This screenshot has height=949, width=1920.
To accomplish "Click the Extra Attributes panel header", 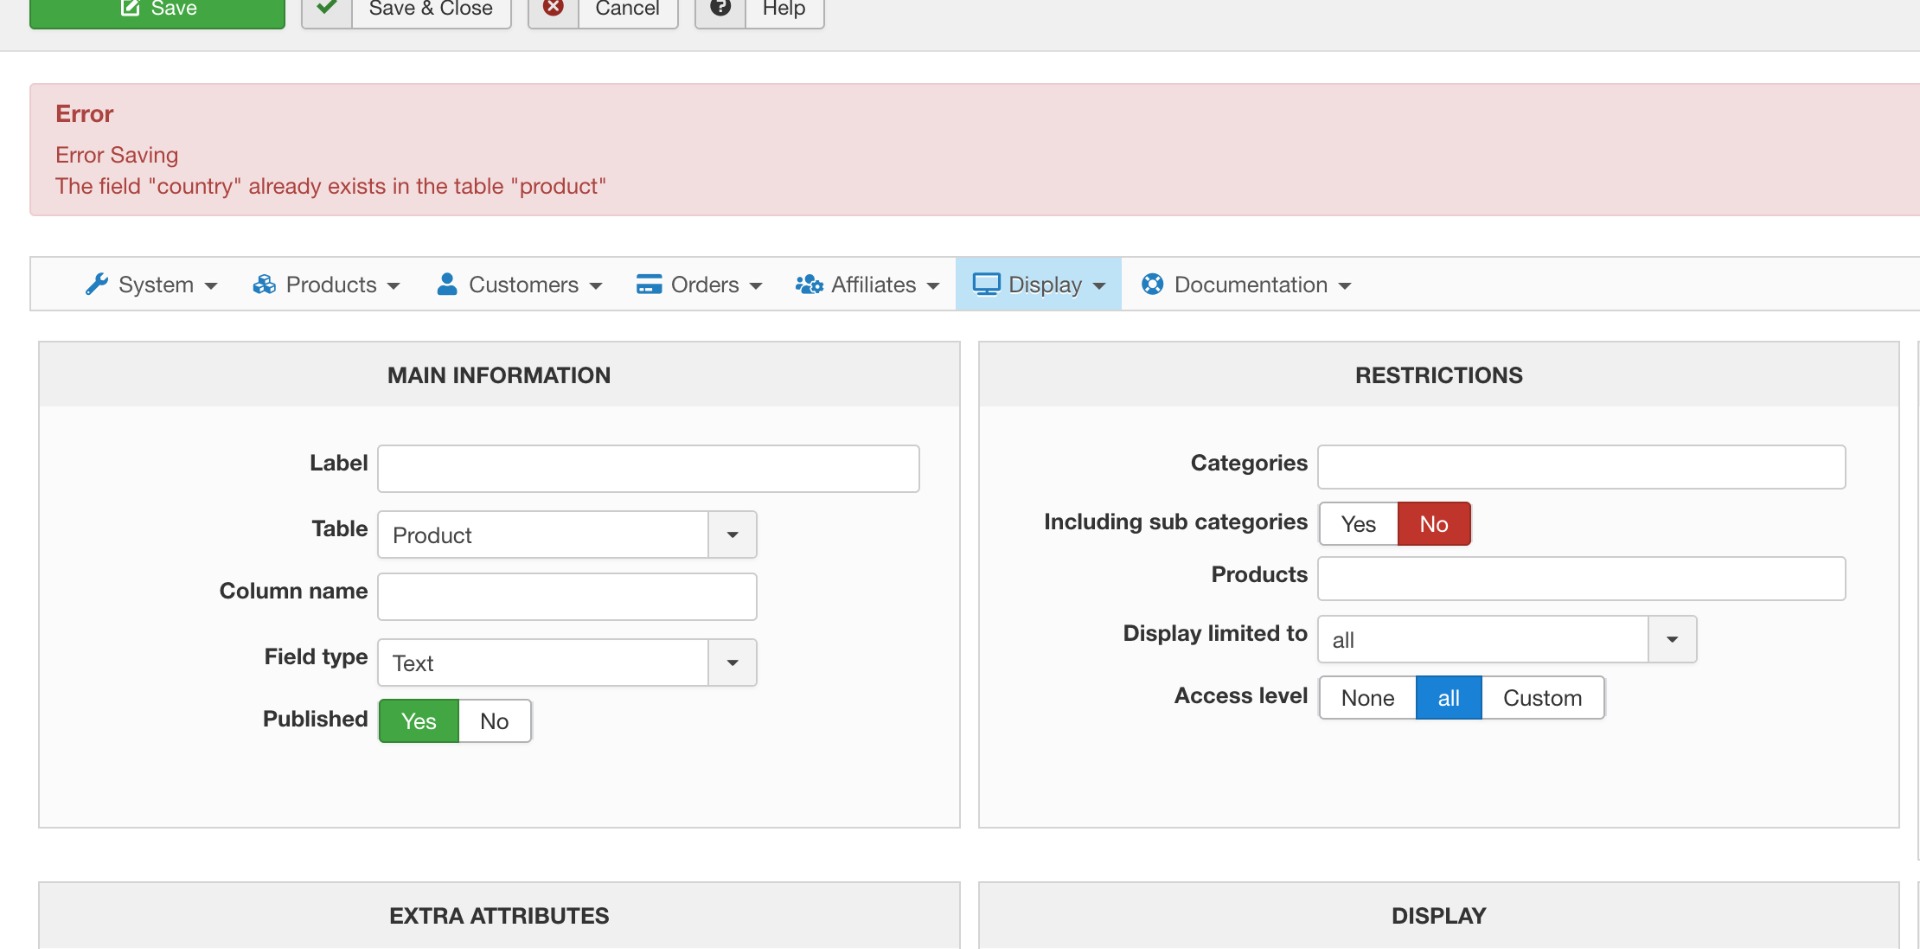I will (499, 915).
